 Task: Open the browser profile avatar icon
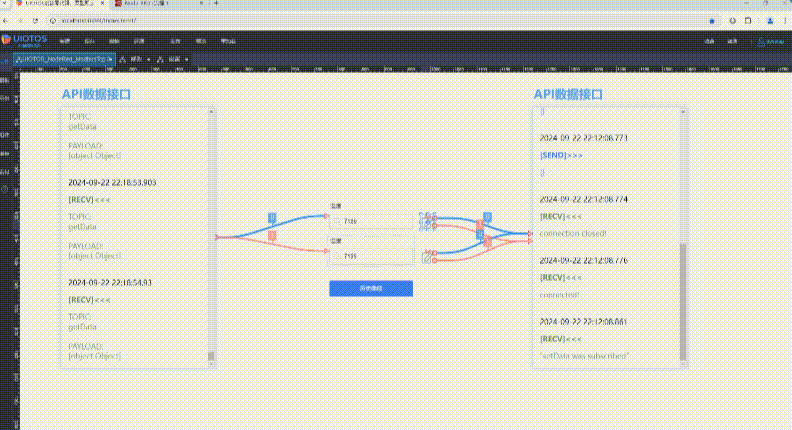[x=770, y=21]
